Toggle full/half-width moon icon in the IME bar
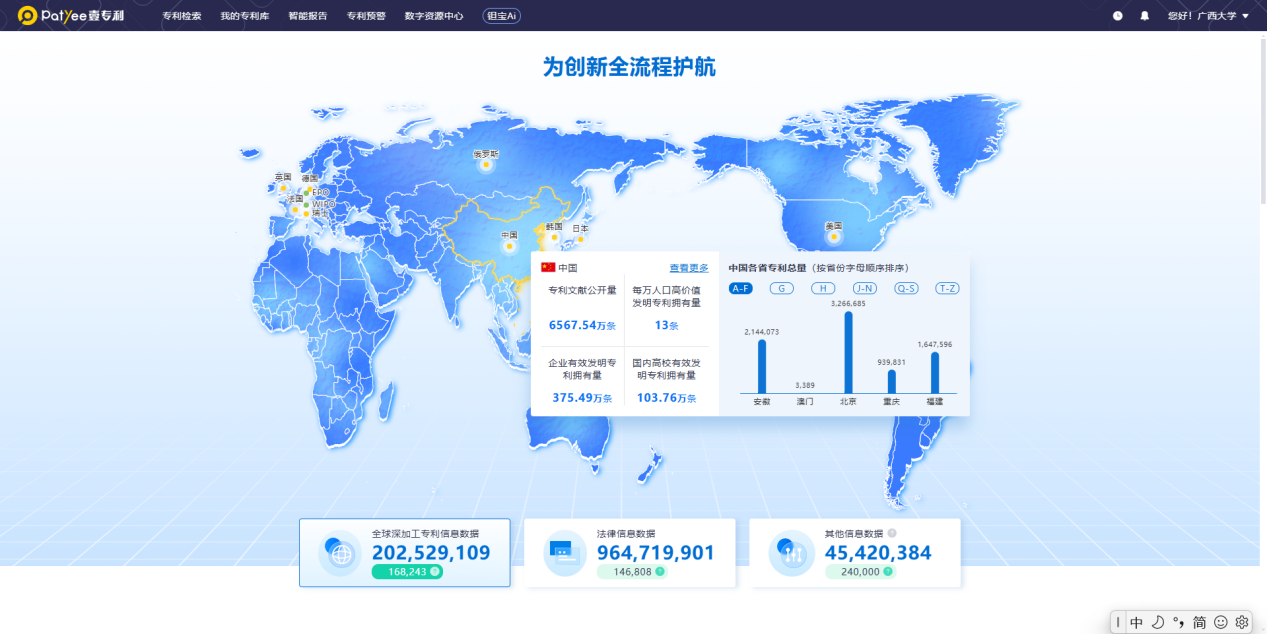1267x634 pixels. point(1158,622)
